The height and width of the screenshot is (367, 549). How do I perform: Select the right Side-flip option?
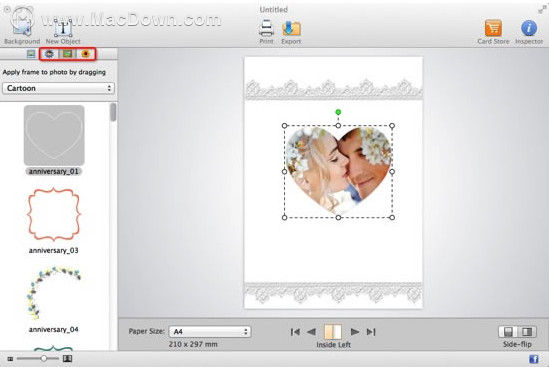527,332
